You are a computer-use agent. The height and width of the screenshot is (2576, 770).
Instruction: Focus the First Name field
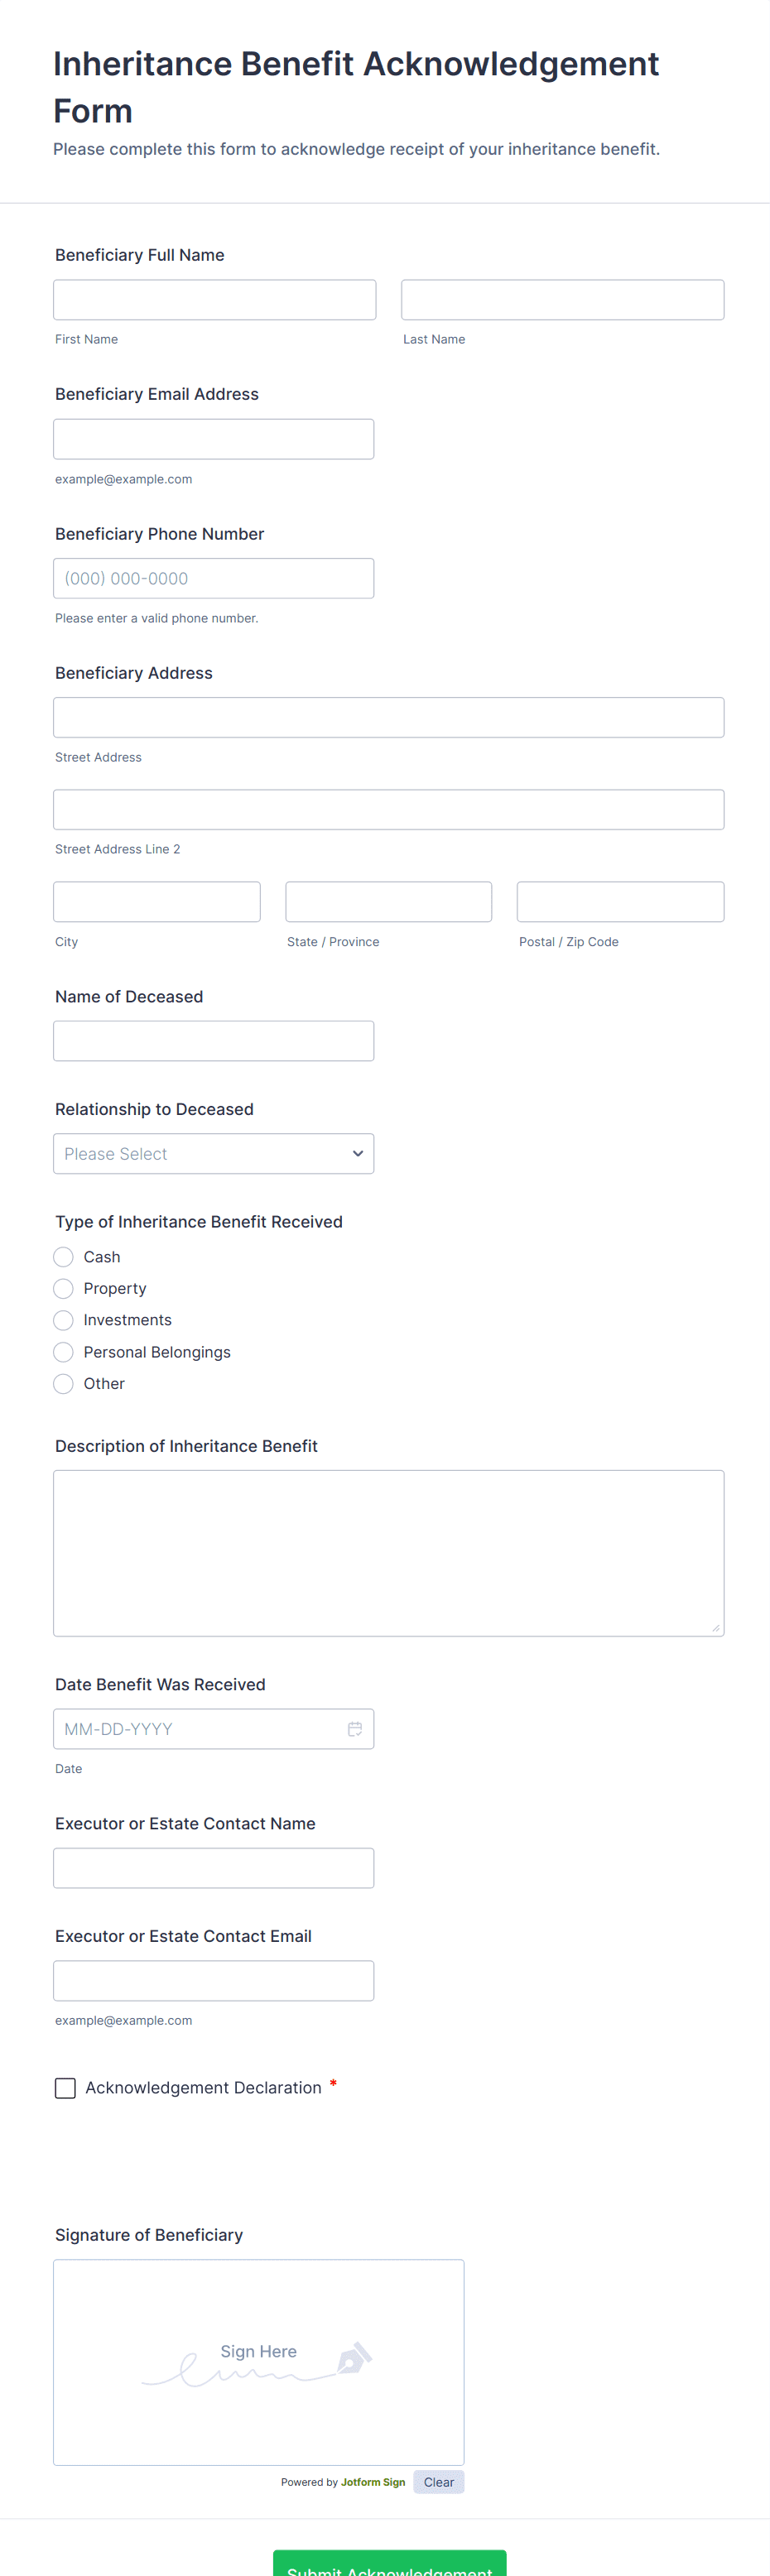214,300
